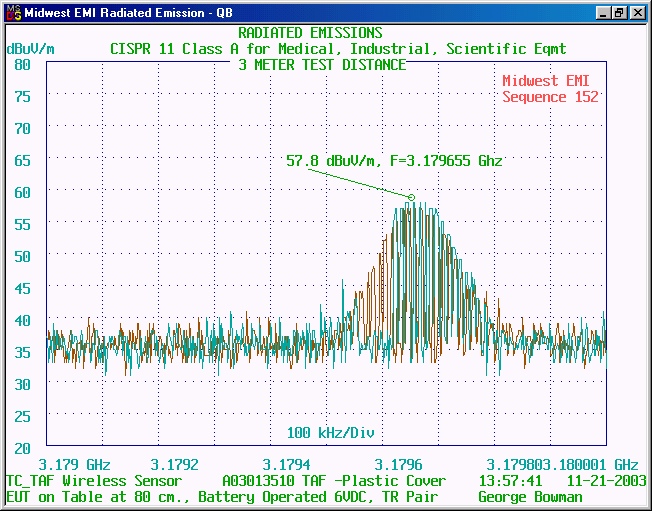Restore the window using the title bar button
Image resolution: width=652 pixels, height=511 pixels.
(619, 13)
